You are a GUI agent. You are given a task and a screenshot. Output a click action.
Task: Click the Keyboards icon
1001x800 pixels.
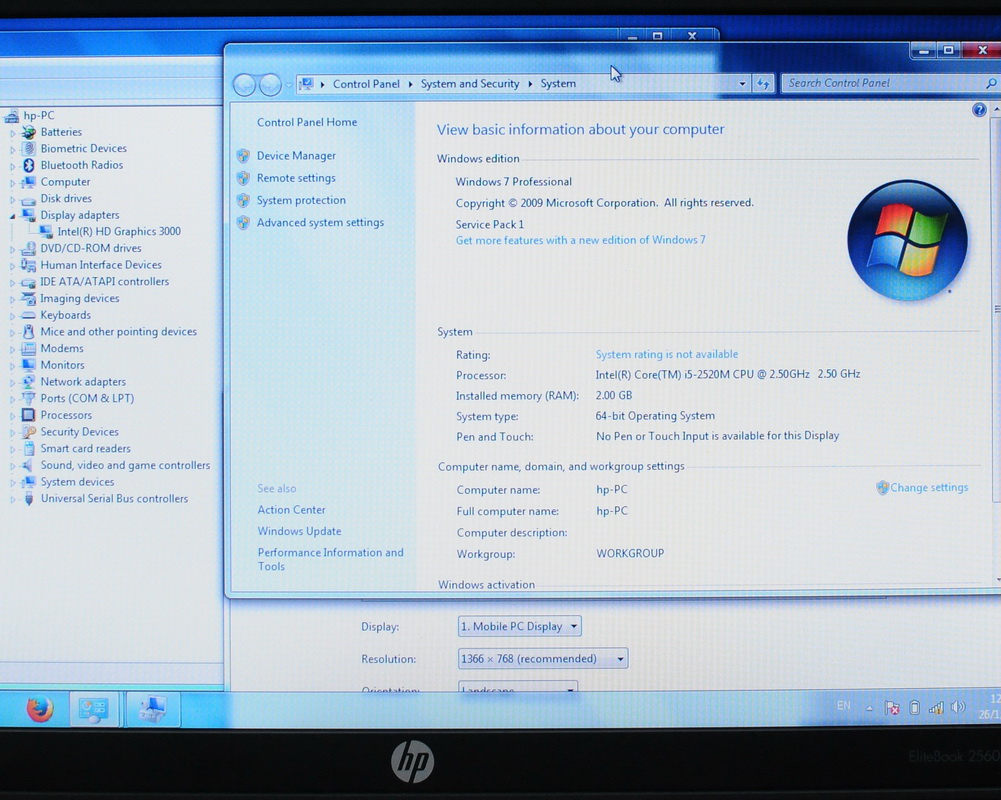(x=29, y=315)
